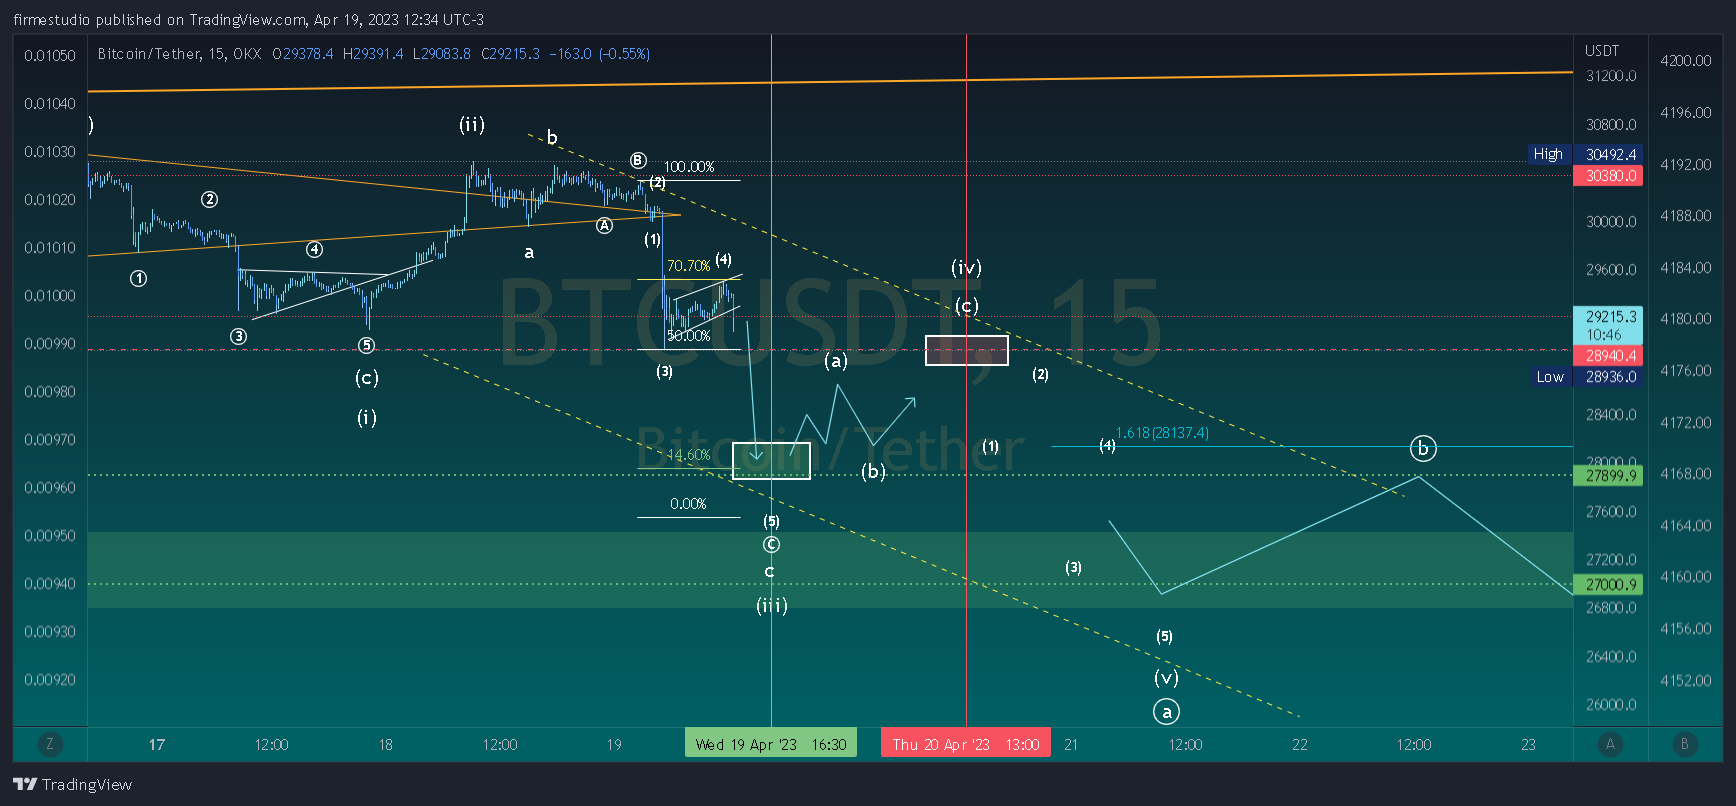Click the Wed 19 Apr '23 16:30 time label
Viewport: 1736px width, 806px height.
(x=771, y=743)
